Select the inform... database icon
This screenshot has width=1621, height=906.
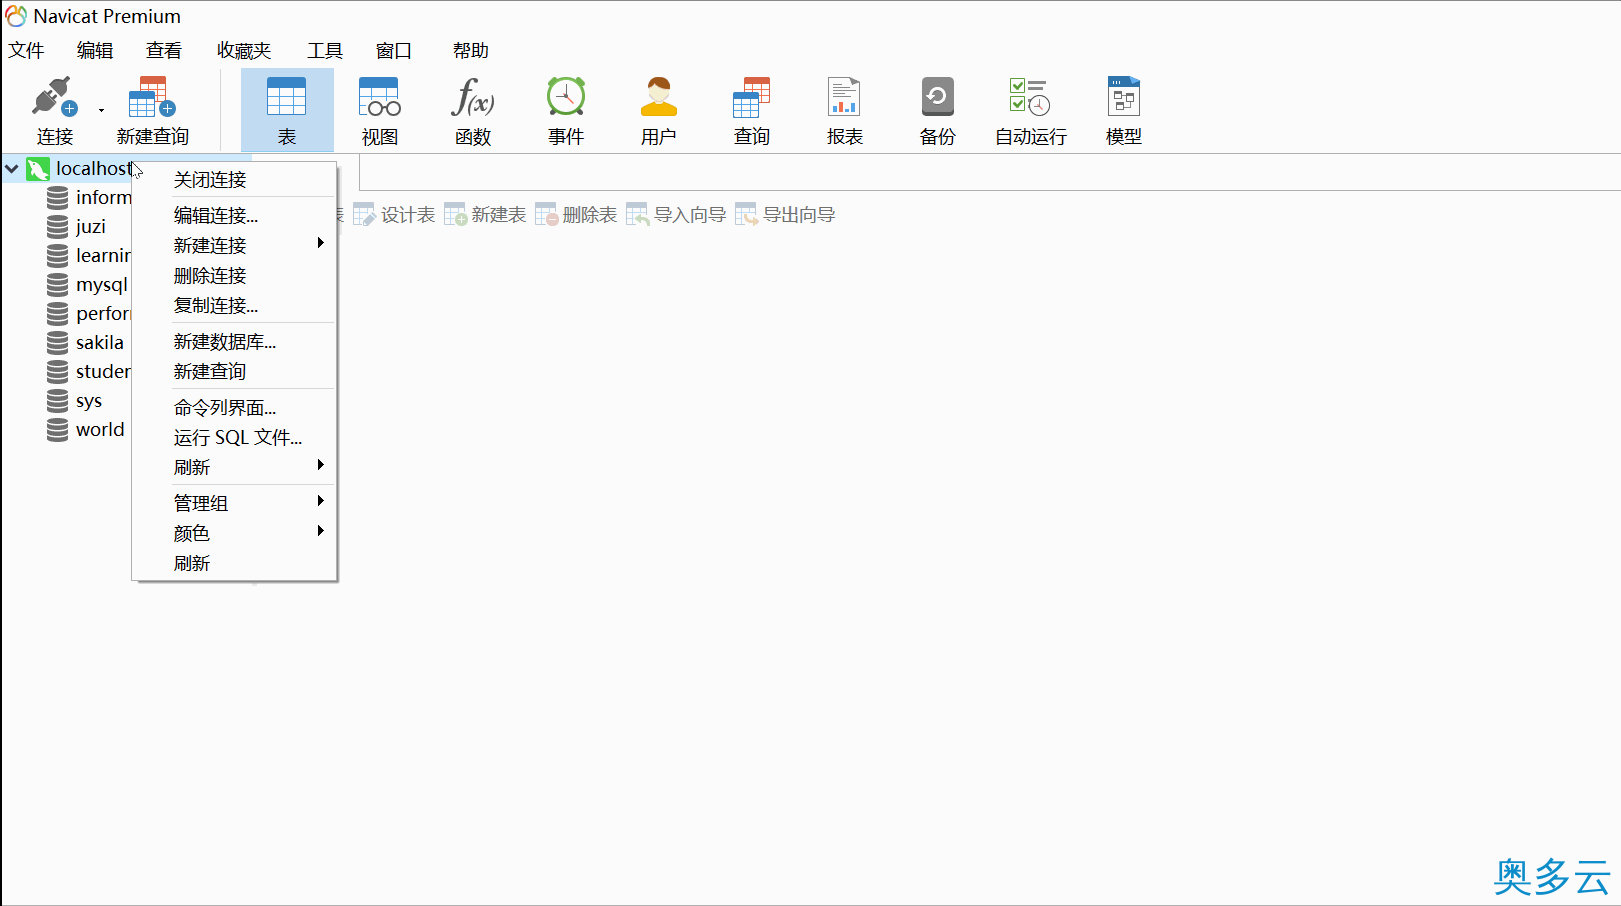pos(58,198)
